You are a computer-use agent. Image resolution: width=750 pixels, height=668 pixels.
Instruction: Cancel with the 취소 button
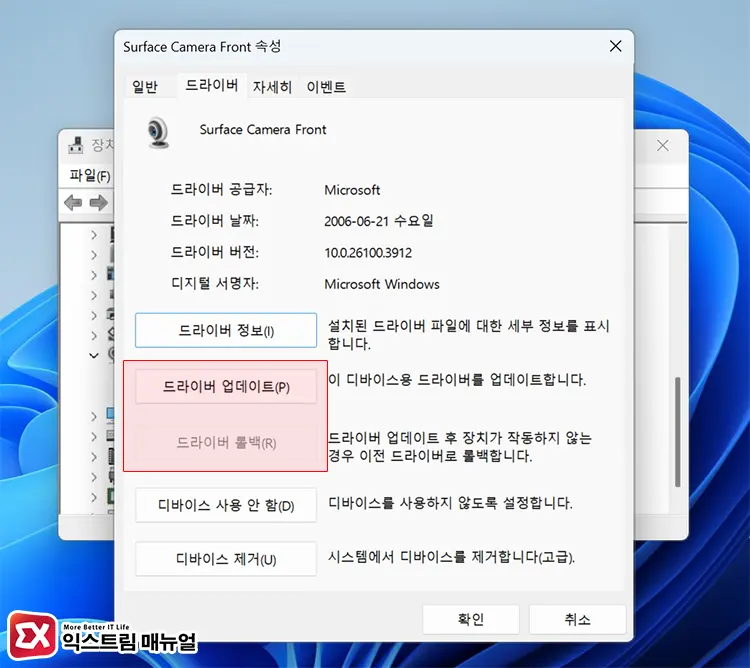(x=577, y=619)
